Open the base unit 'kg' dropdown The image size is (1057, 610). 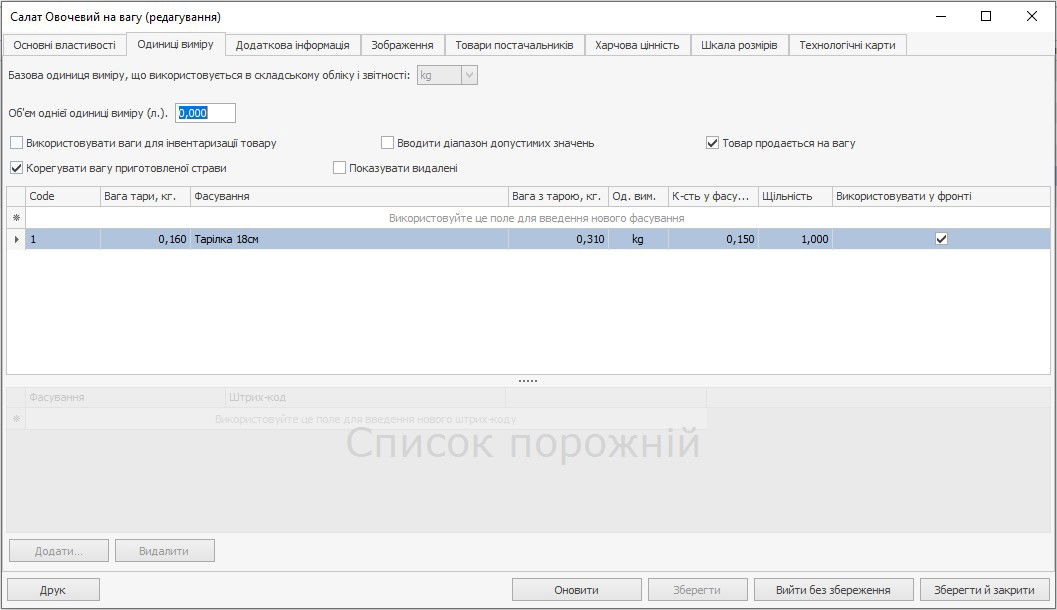pyautogui.click(x=469, y=75)
